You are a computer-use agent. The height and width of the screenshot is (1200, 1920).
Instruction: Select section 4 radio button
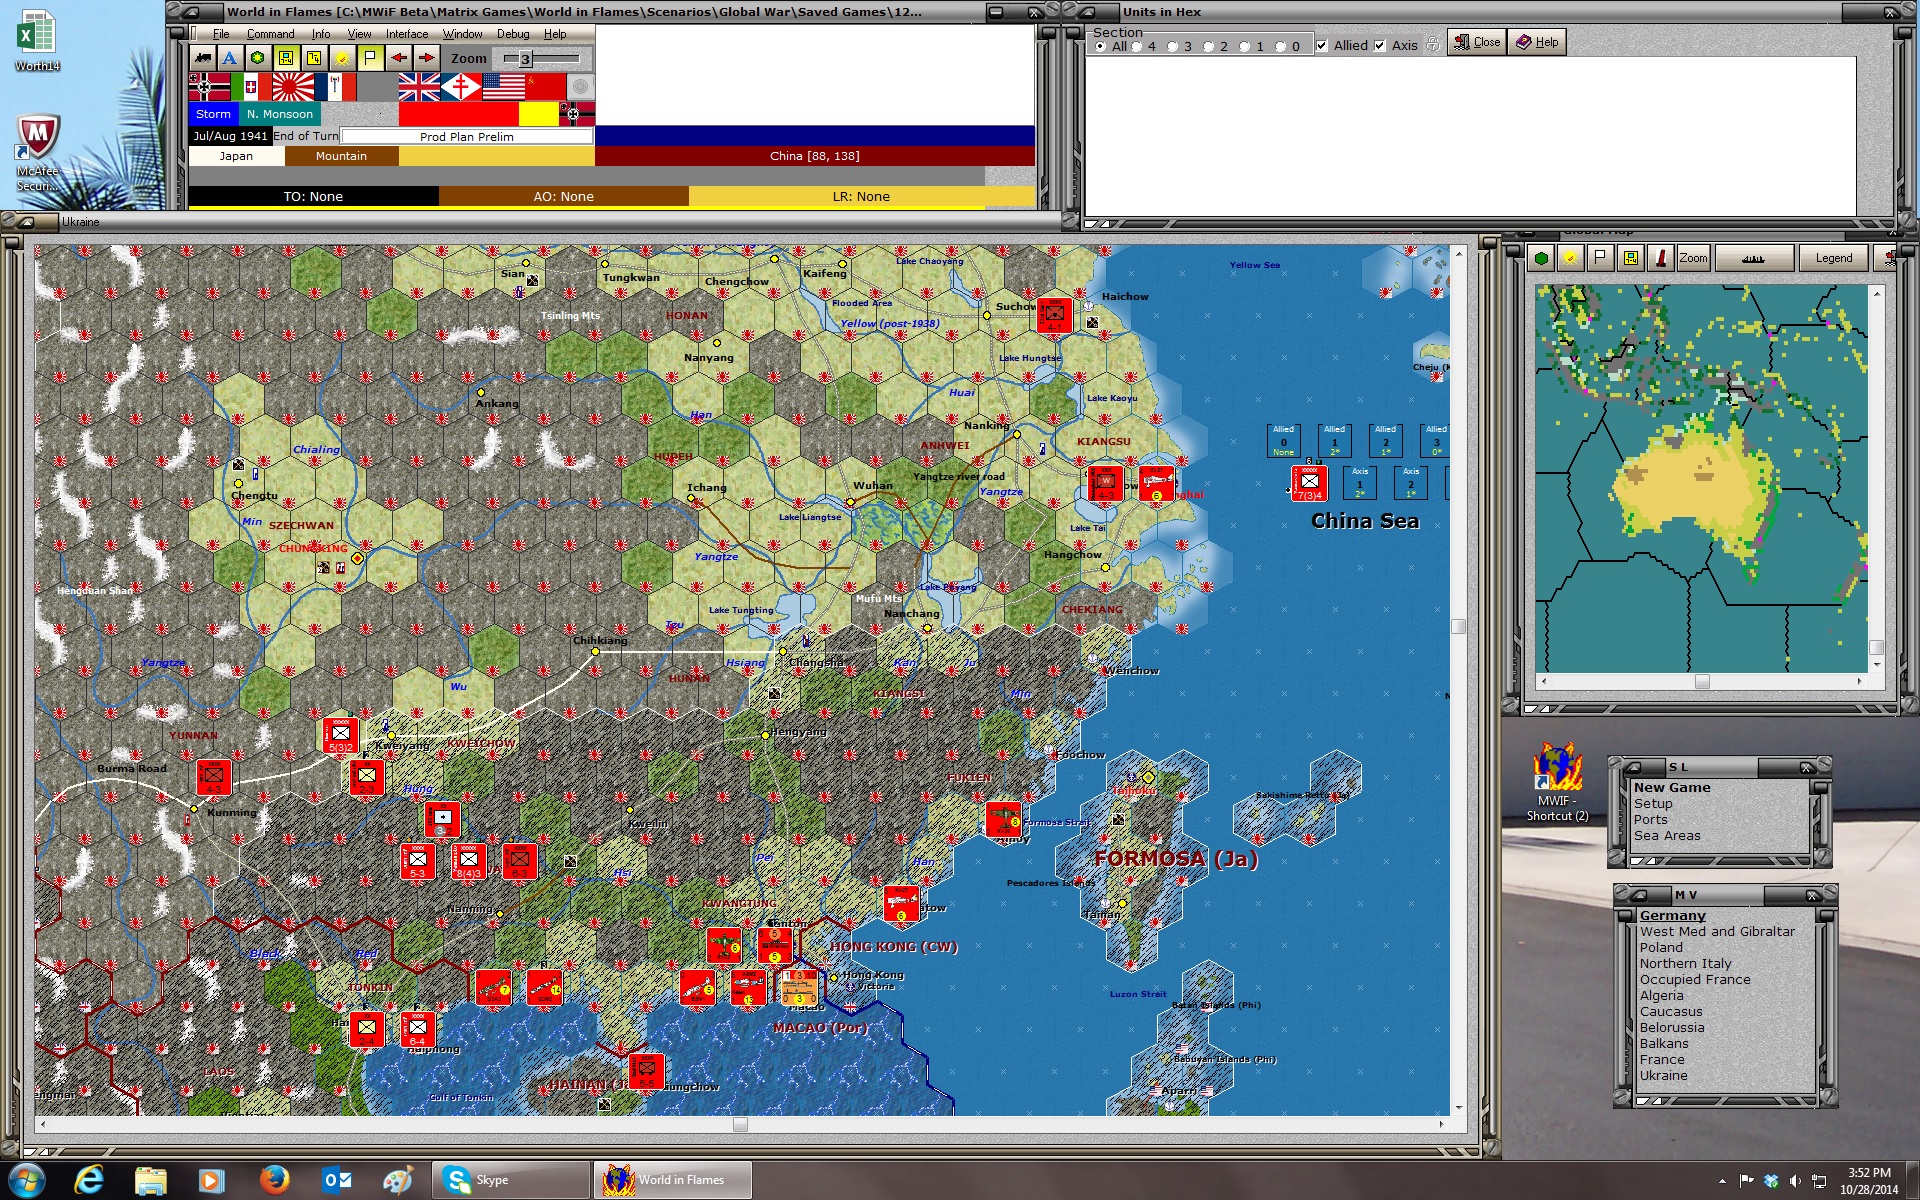[1137, 46]
